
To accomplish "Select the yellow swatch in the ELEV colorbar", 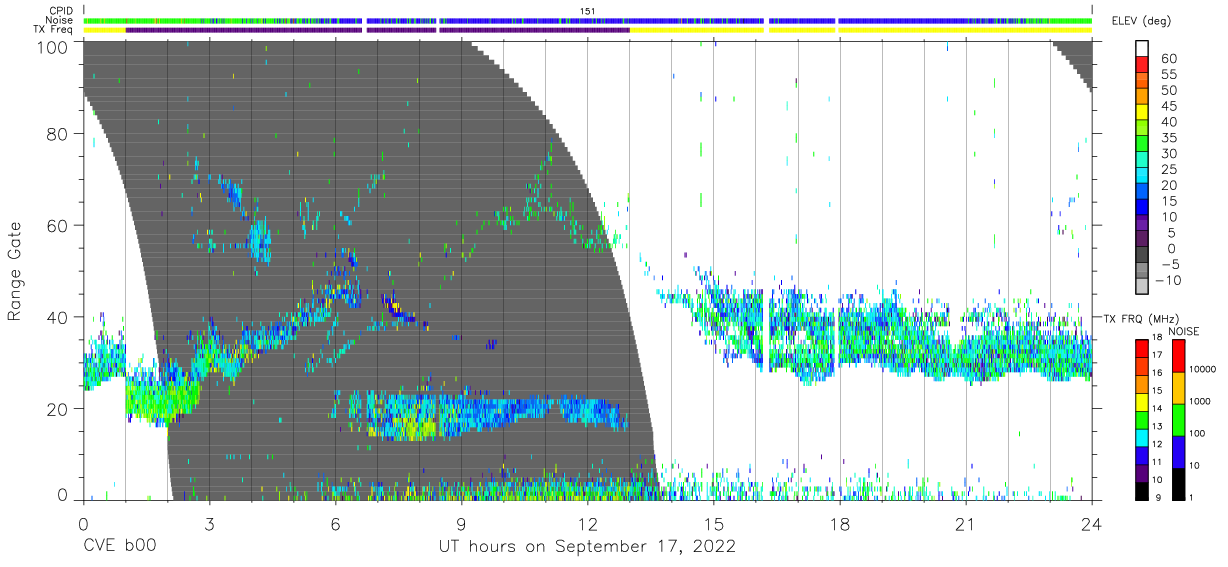I will (x=1144, y=112).
